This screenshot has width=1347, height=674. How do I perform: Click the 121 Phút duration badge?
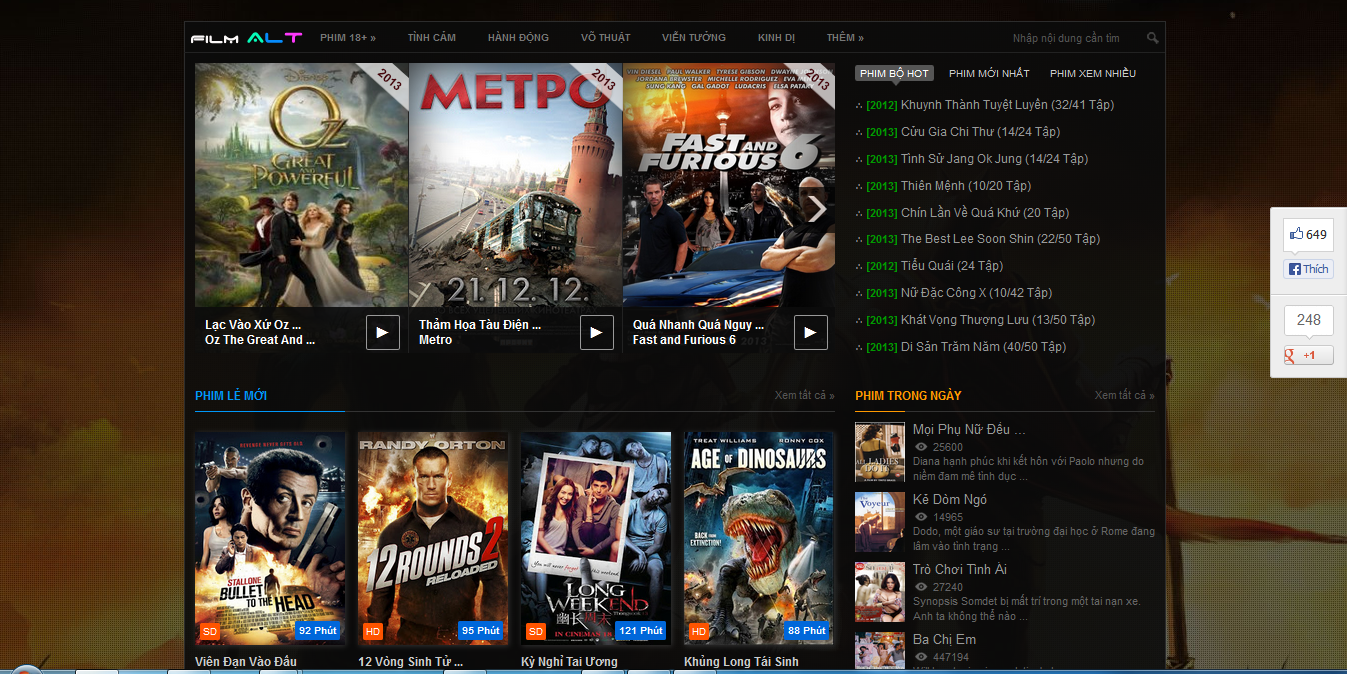641,631
